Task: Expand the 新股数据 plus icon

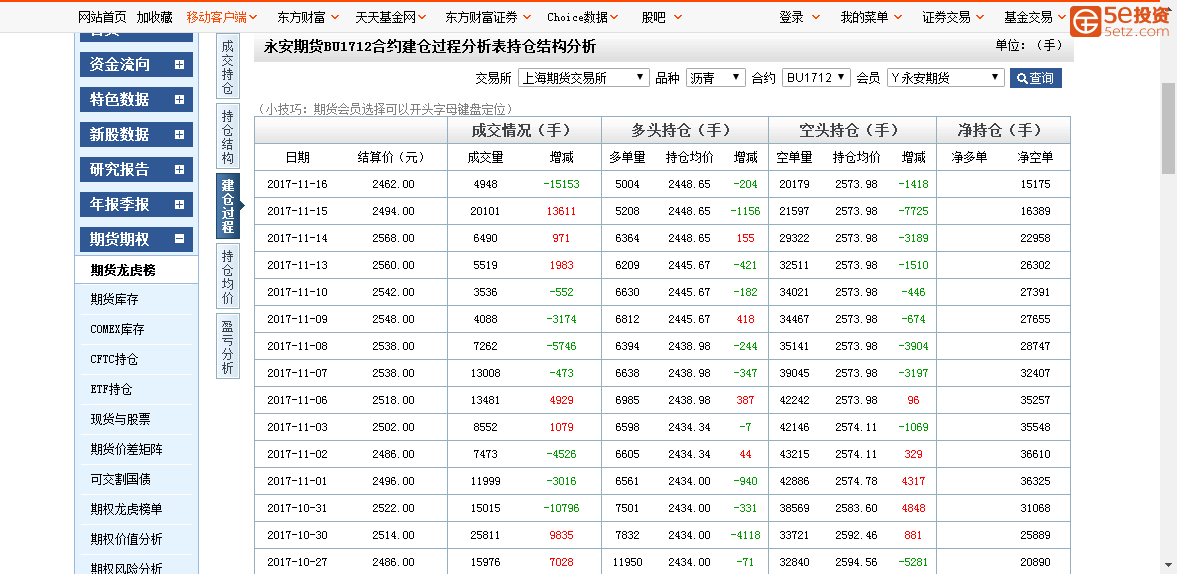Action: pyautogui.click(x=179, y=135)
